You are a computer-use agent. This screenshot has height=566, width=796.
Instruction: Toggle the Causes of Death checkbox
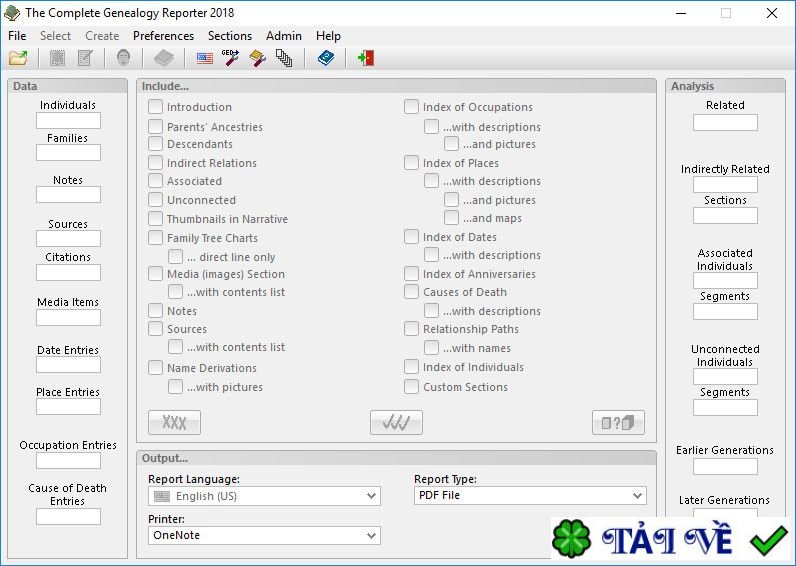[411, 292]
